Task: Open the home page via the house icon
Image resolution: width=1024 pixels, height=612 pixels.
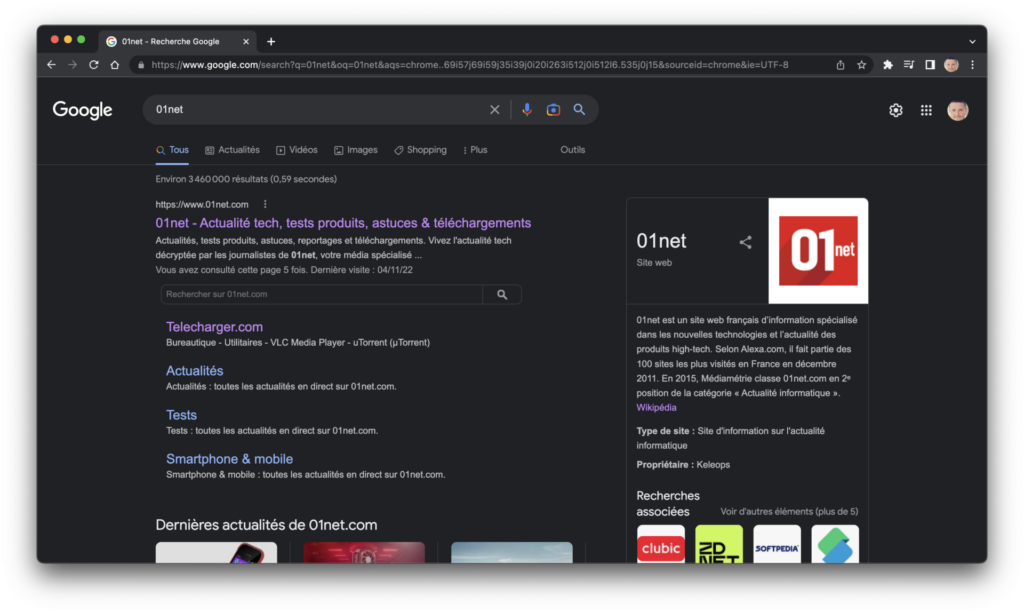Action: tap(115, 65)
